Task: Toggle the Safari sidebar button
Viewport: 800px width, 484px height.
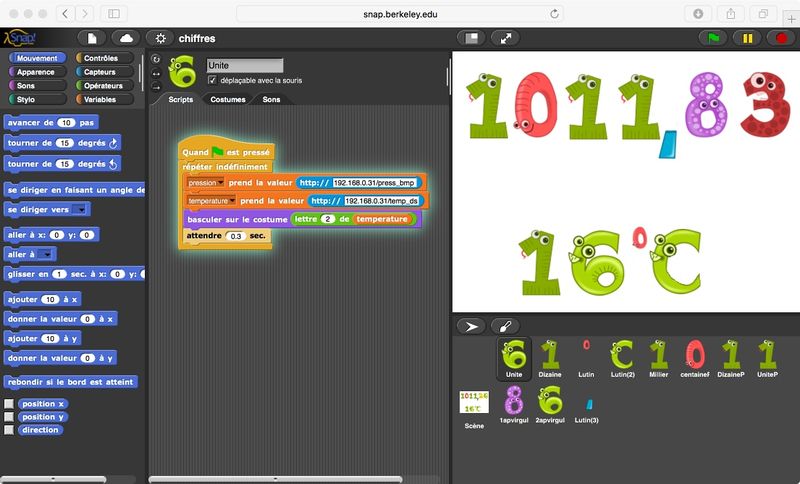Action: pos(114,14)
